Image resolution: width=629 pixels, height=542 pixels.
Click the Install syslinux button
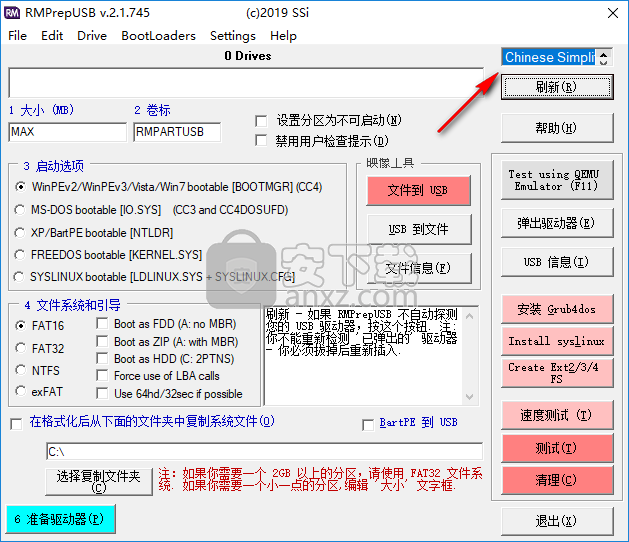click(x=557, y=341)
